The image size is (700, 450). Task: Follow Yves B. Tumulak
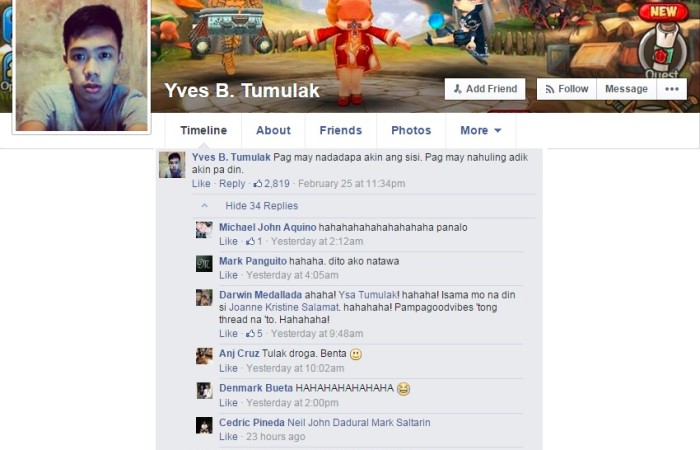coord(567,89)
